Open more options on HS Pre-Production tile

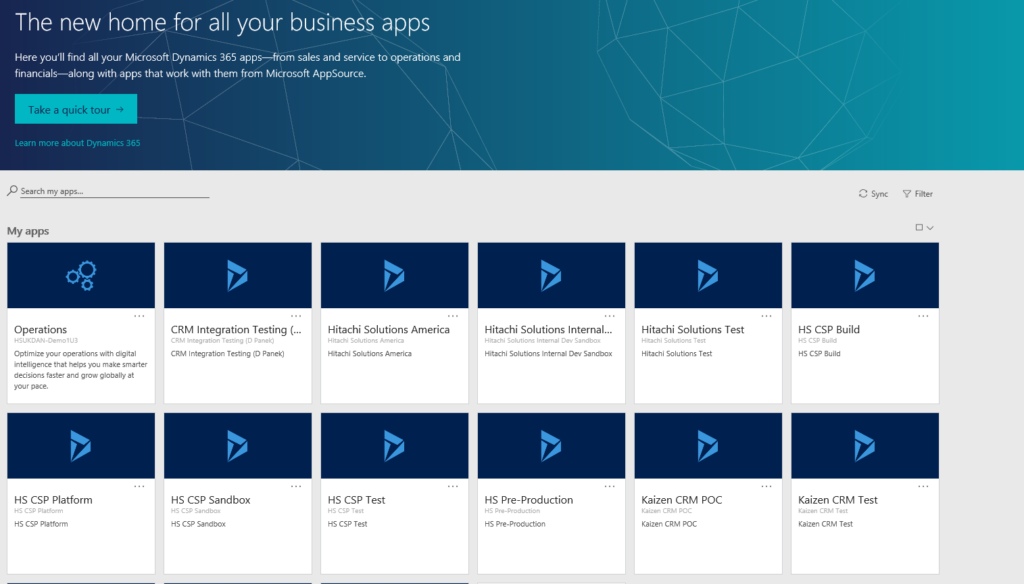(x=609, y=486)
